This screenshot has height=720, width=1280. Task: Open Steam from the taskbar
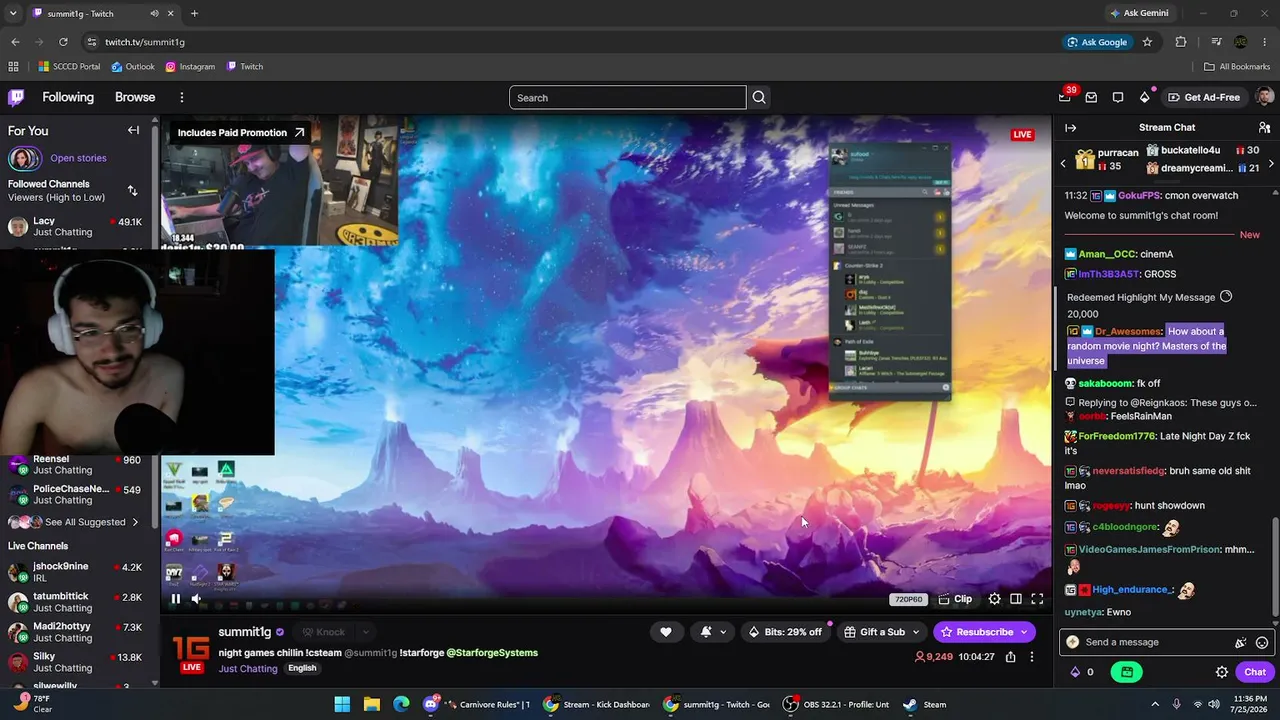pyautogui.click(x=925, y=704)
